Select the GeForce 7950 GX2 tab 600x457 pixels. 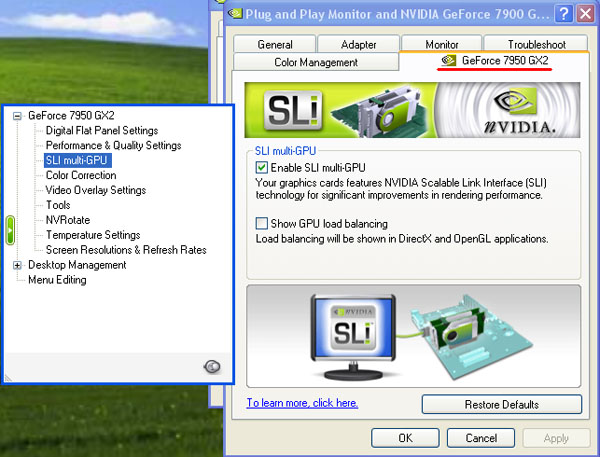(x=494, y=60)
